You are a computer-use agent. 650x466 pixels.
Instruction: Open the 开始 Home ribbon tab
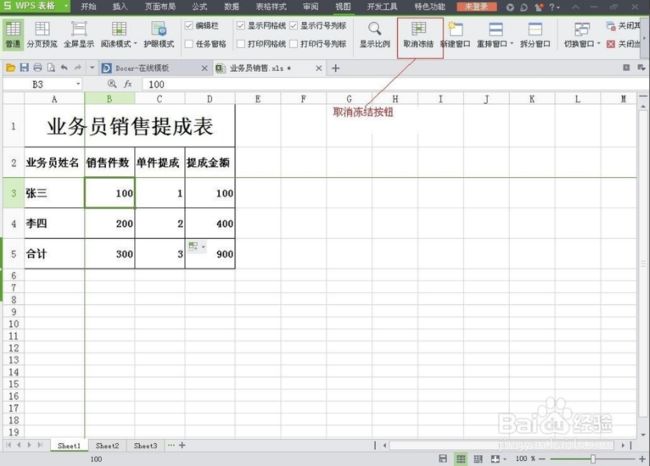pos(88,6)
